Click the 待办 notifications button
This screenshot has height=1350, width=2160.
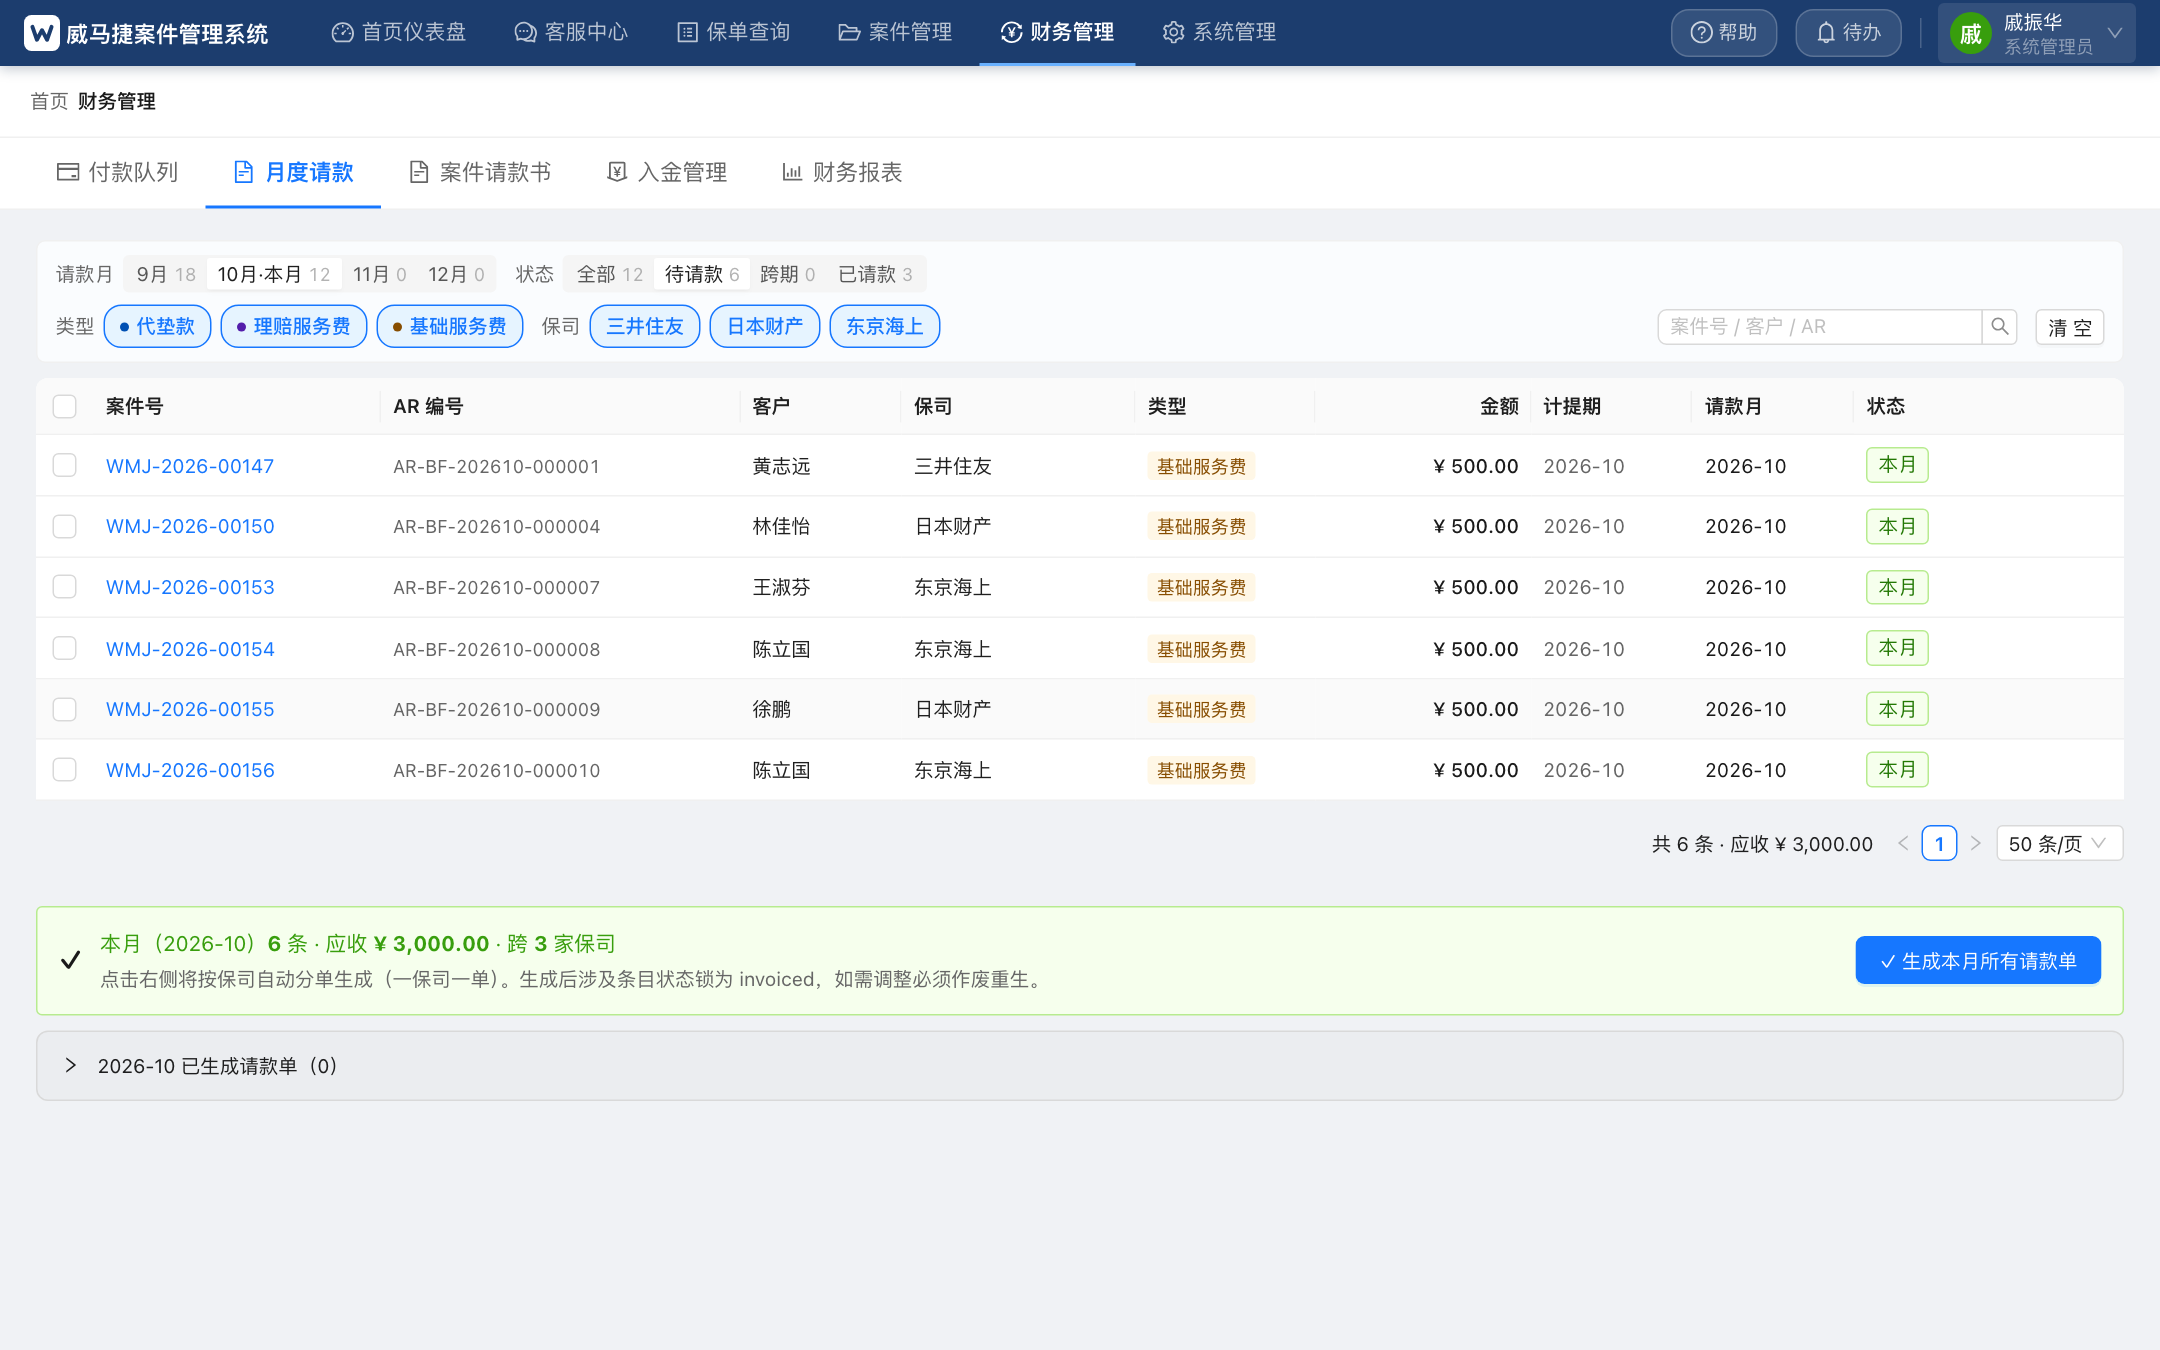(x=1848, y=33)
